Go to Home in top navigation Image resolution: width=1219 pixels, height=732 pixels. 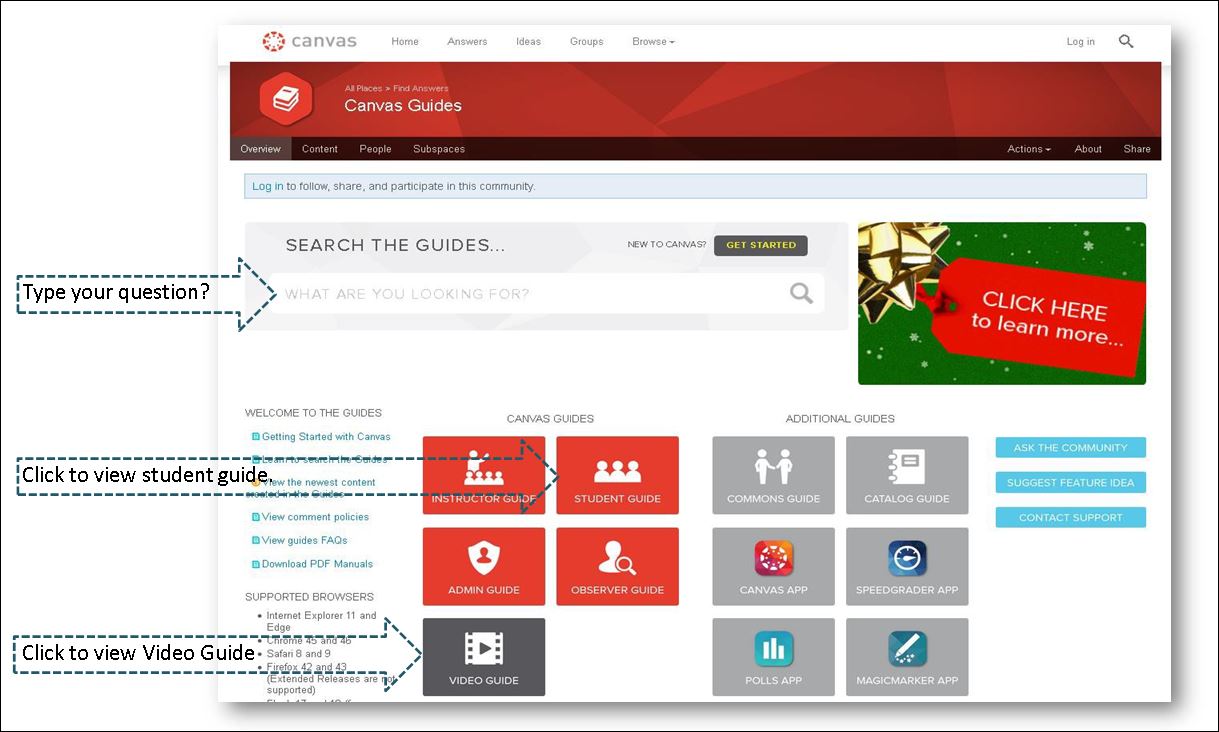pyautogui.click(x=405, y=42)
